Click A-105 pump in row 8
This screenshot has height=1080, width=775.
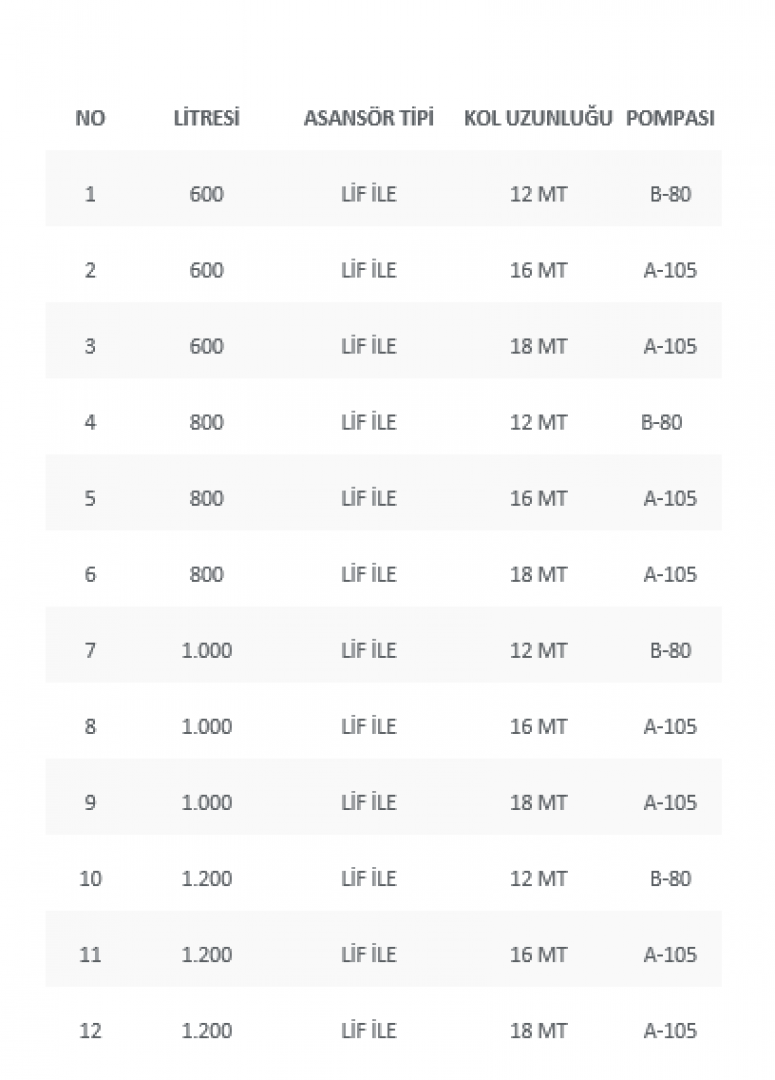(x=670, y=727)
